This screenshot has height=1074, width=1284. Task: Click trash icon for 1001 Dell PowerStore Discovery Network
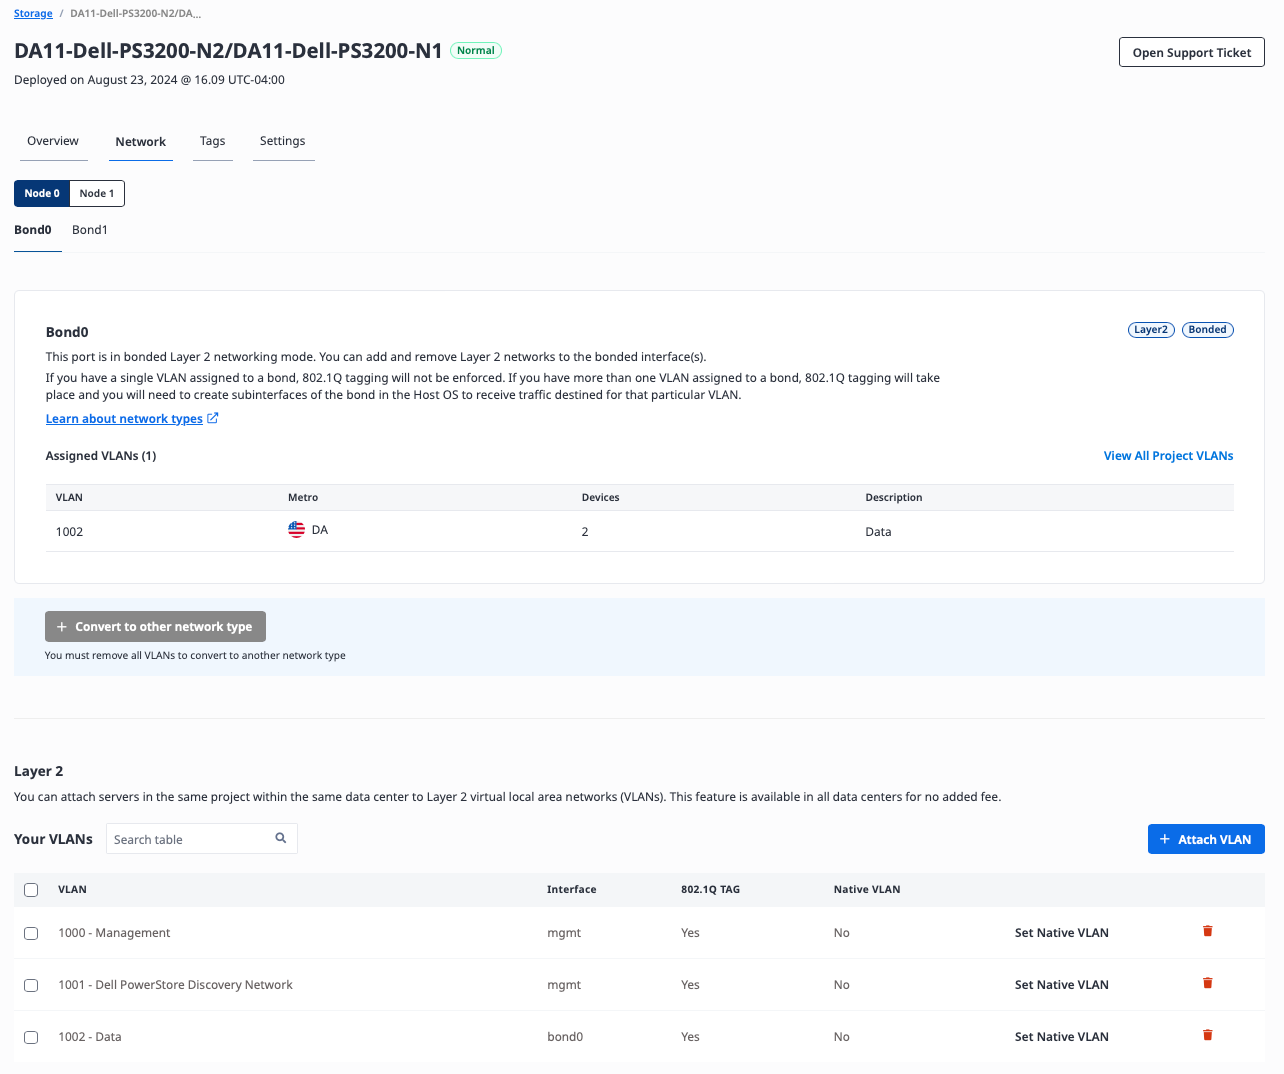click(x=1207, y=983)
